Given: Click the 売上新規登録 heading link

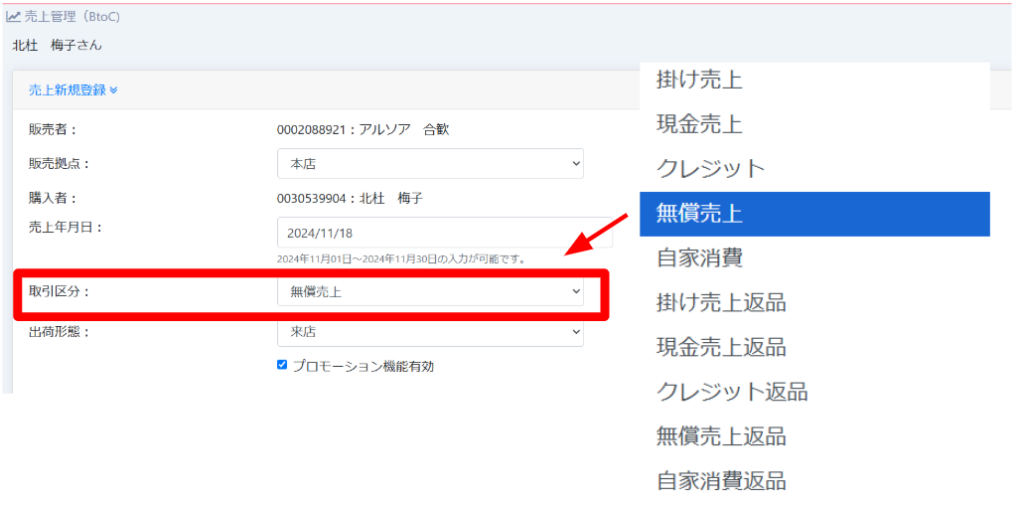Looking at the screenshot, I should pyautogui.click(x=67, y=90).
